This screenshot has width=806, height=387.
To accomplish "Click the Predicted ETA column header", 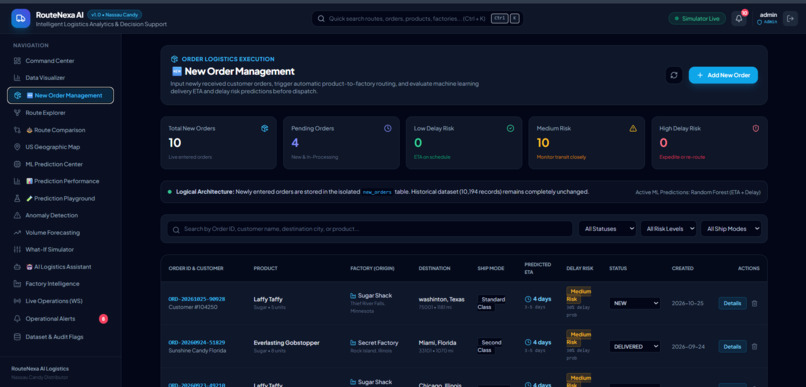I will coord(538,268).
